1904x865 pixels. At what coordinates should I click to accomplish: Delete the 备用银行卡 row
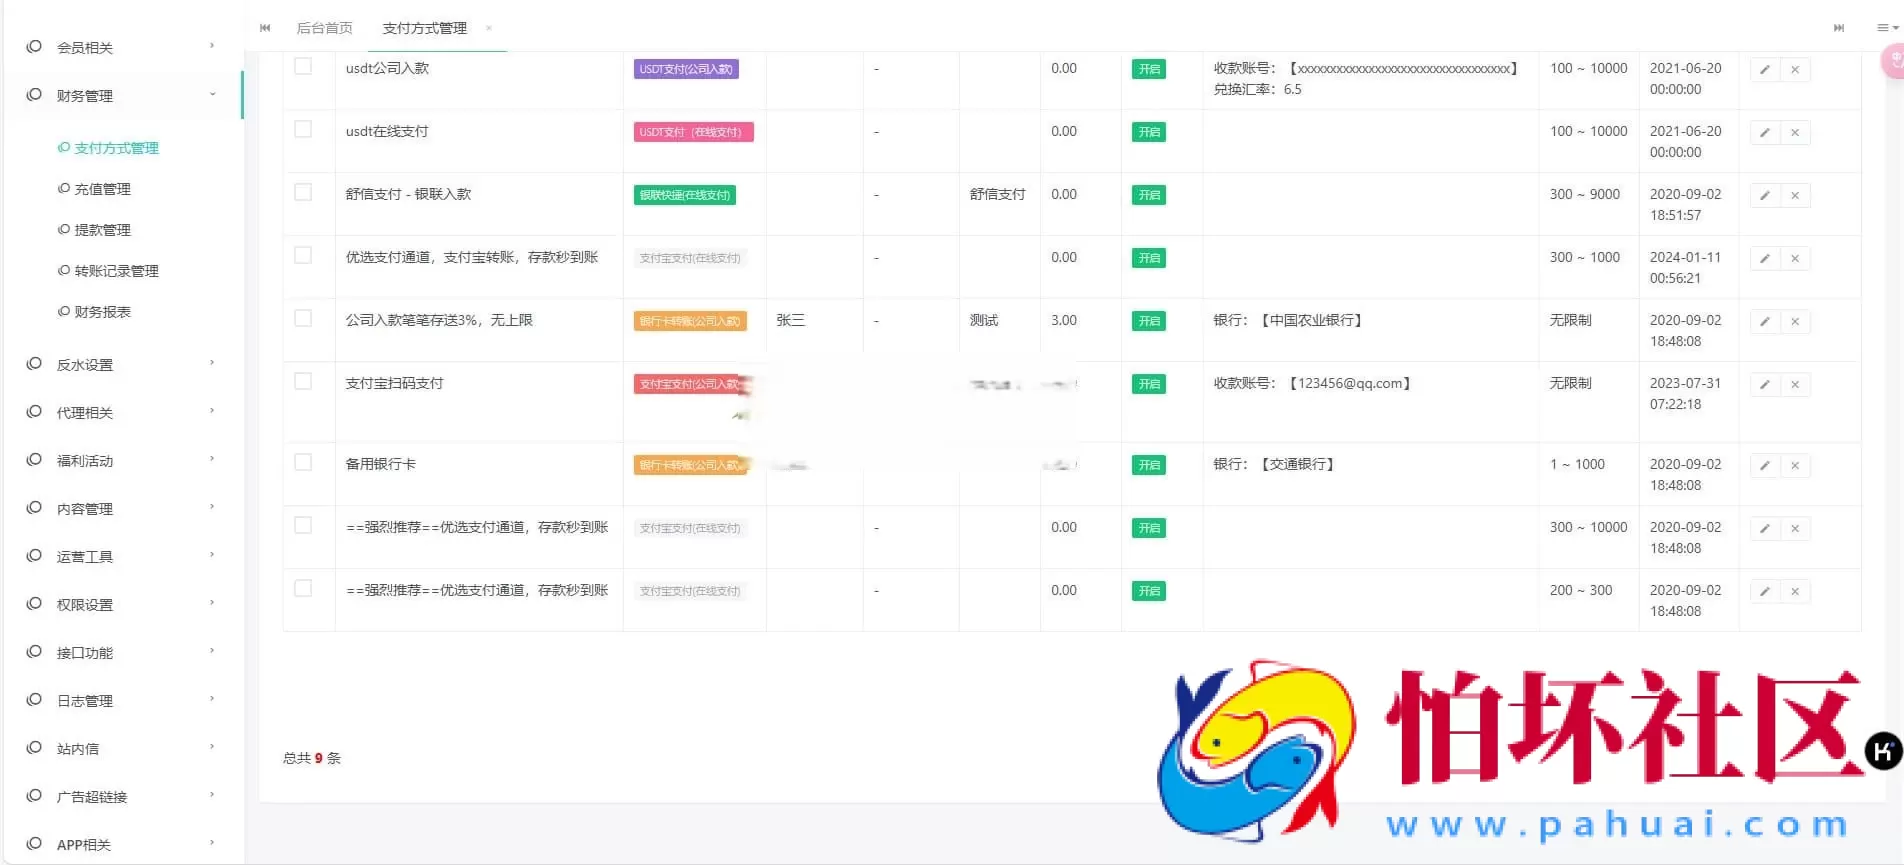point(1795,466)
